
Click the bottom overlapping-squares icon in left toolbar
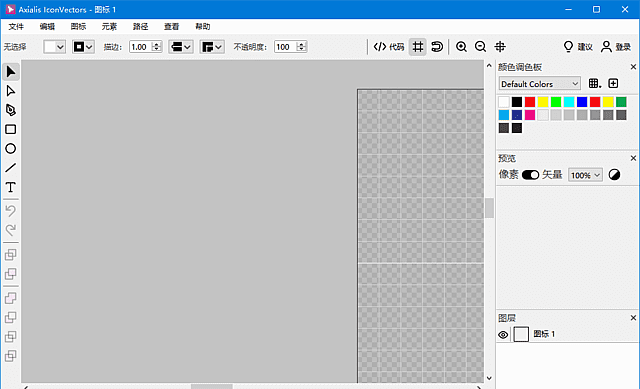(x=11, y=356)
